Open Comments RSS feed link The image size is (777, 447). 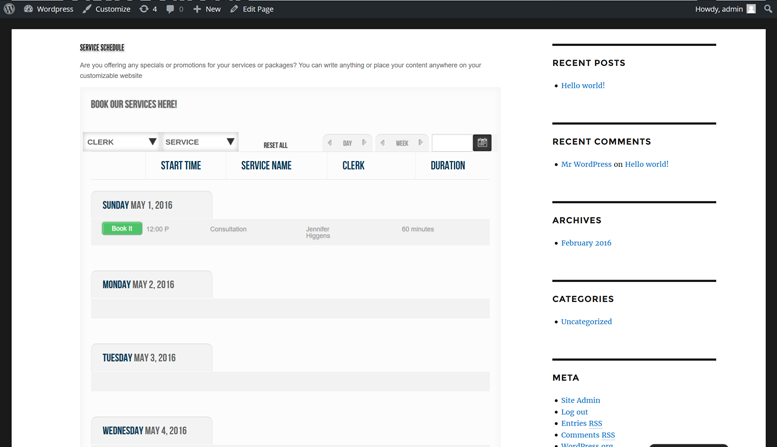tap(588, 435)
